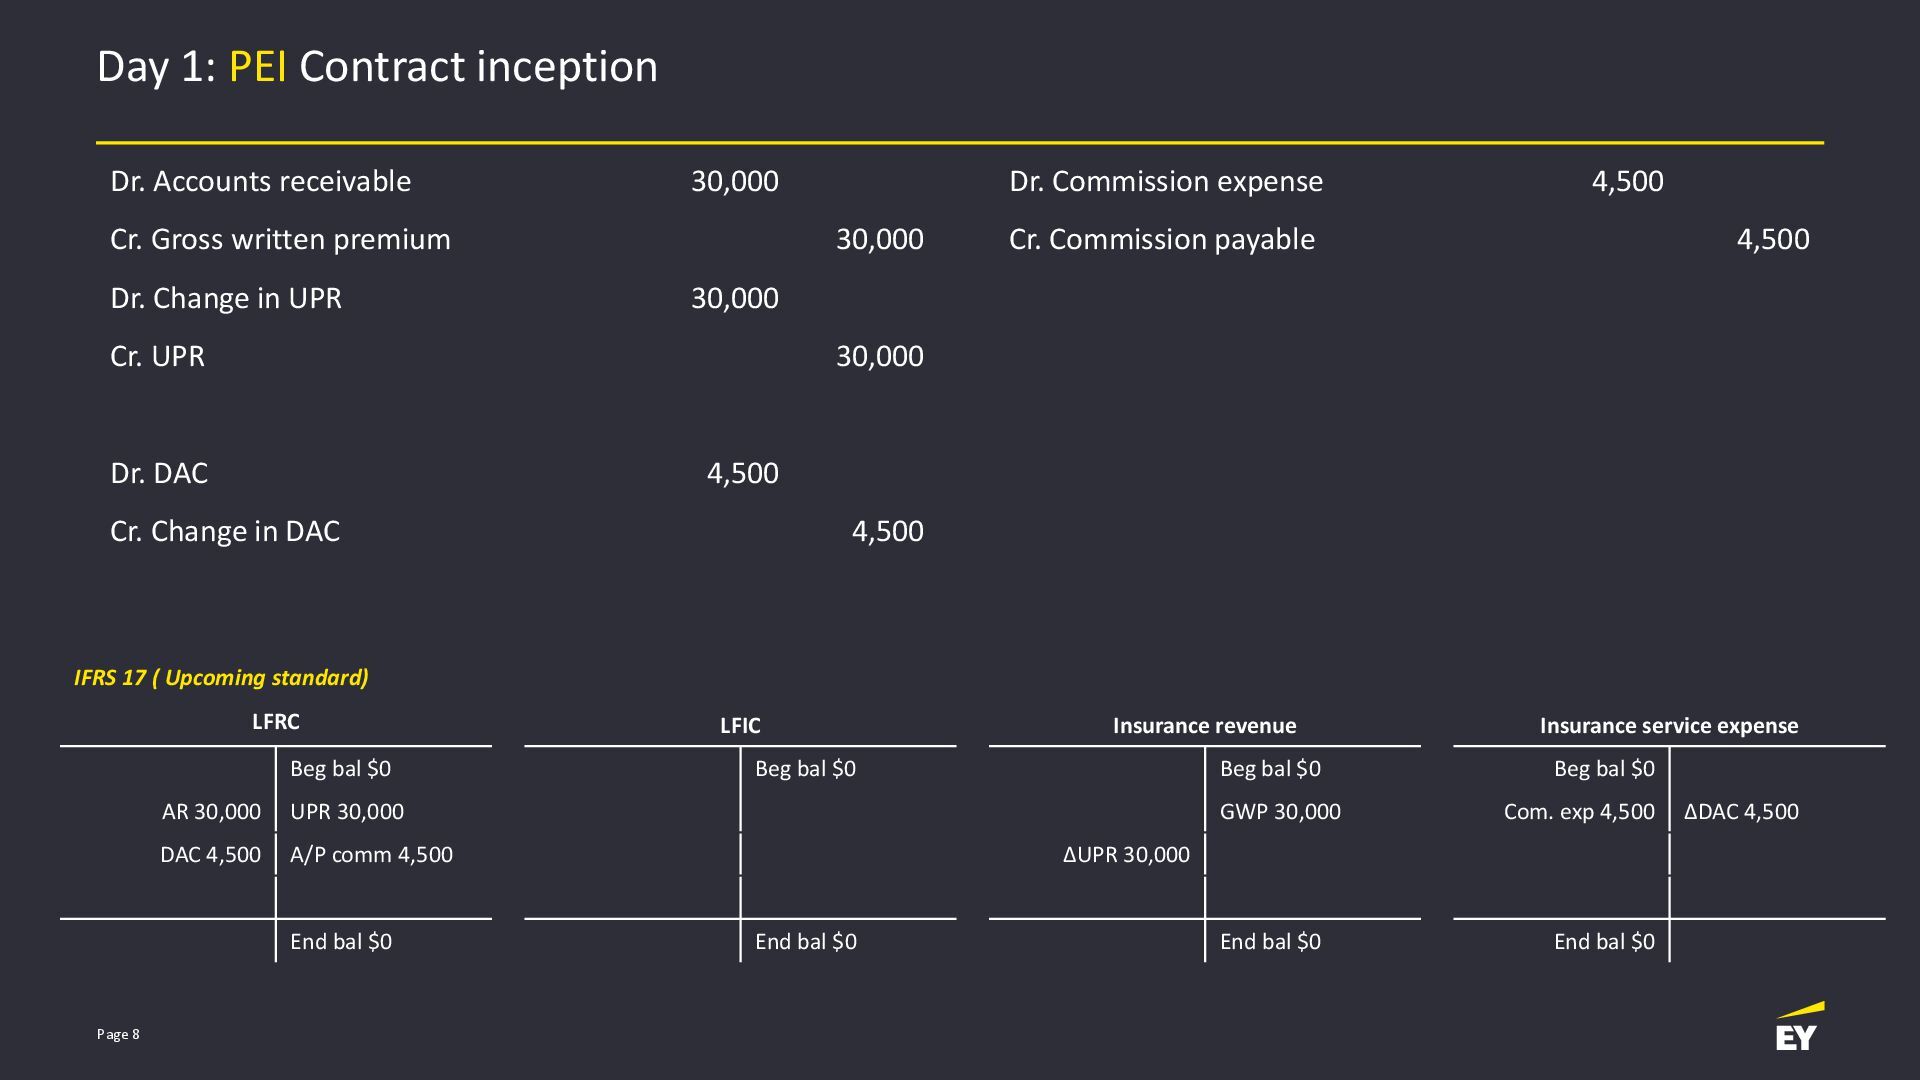Click the slide title 'Day 1: PEI Contract inception'
Screen dimensions: 1920x1080
(x=377, y=67)
